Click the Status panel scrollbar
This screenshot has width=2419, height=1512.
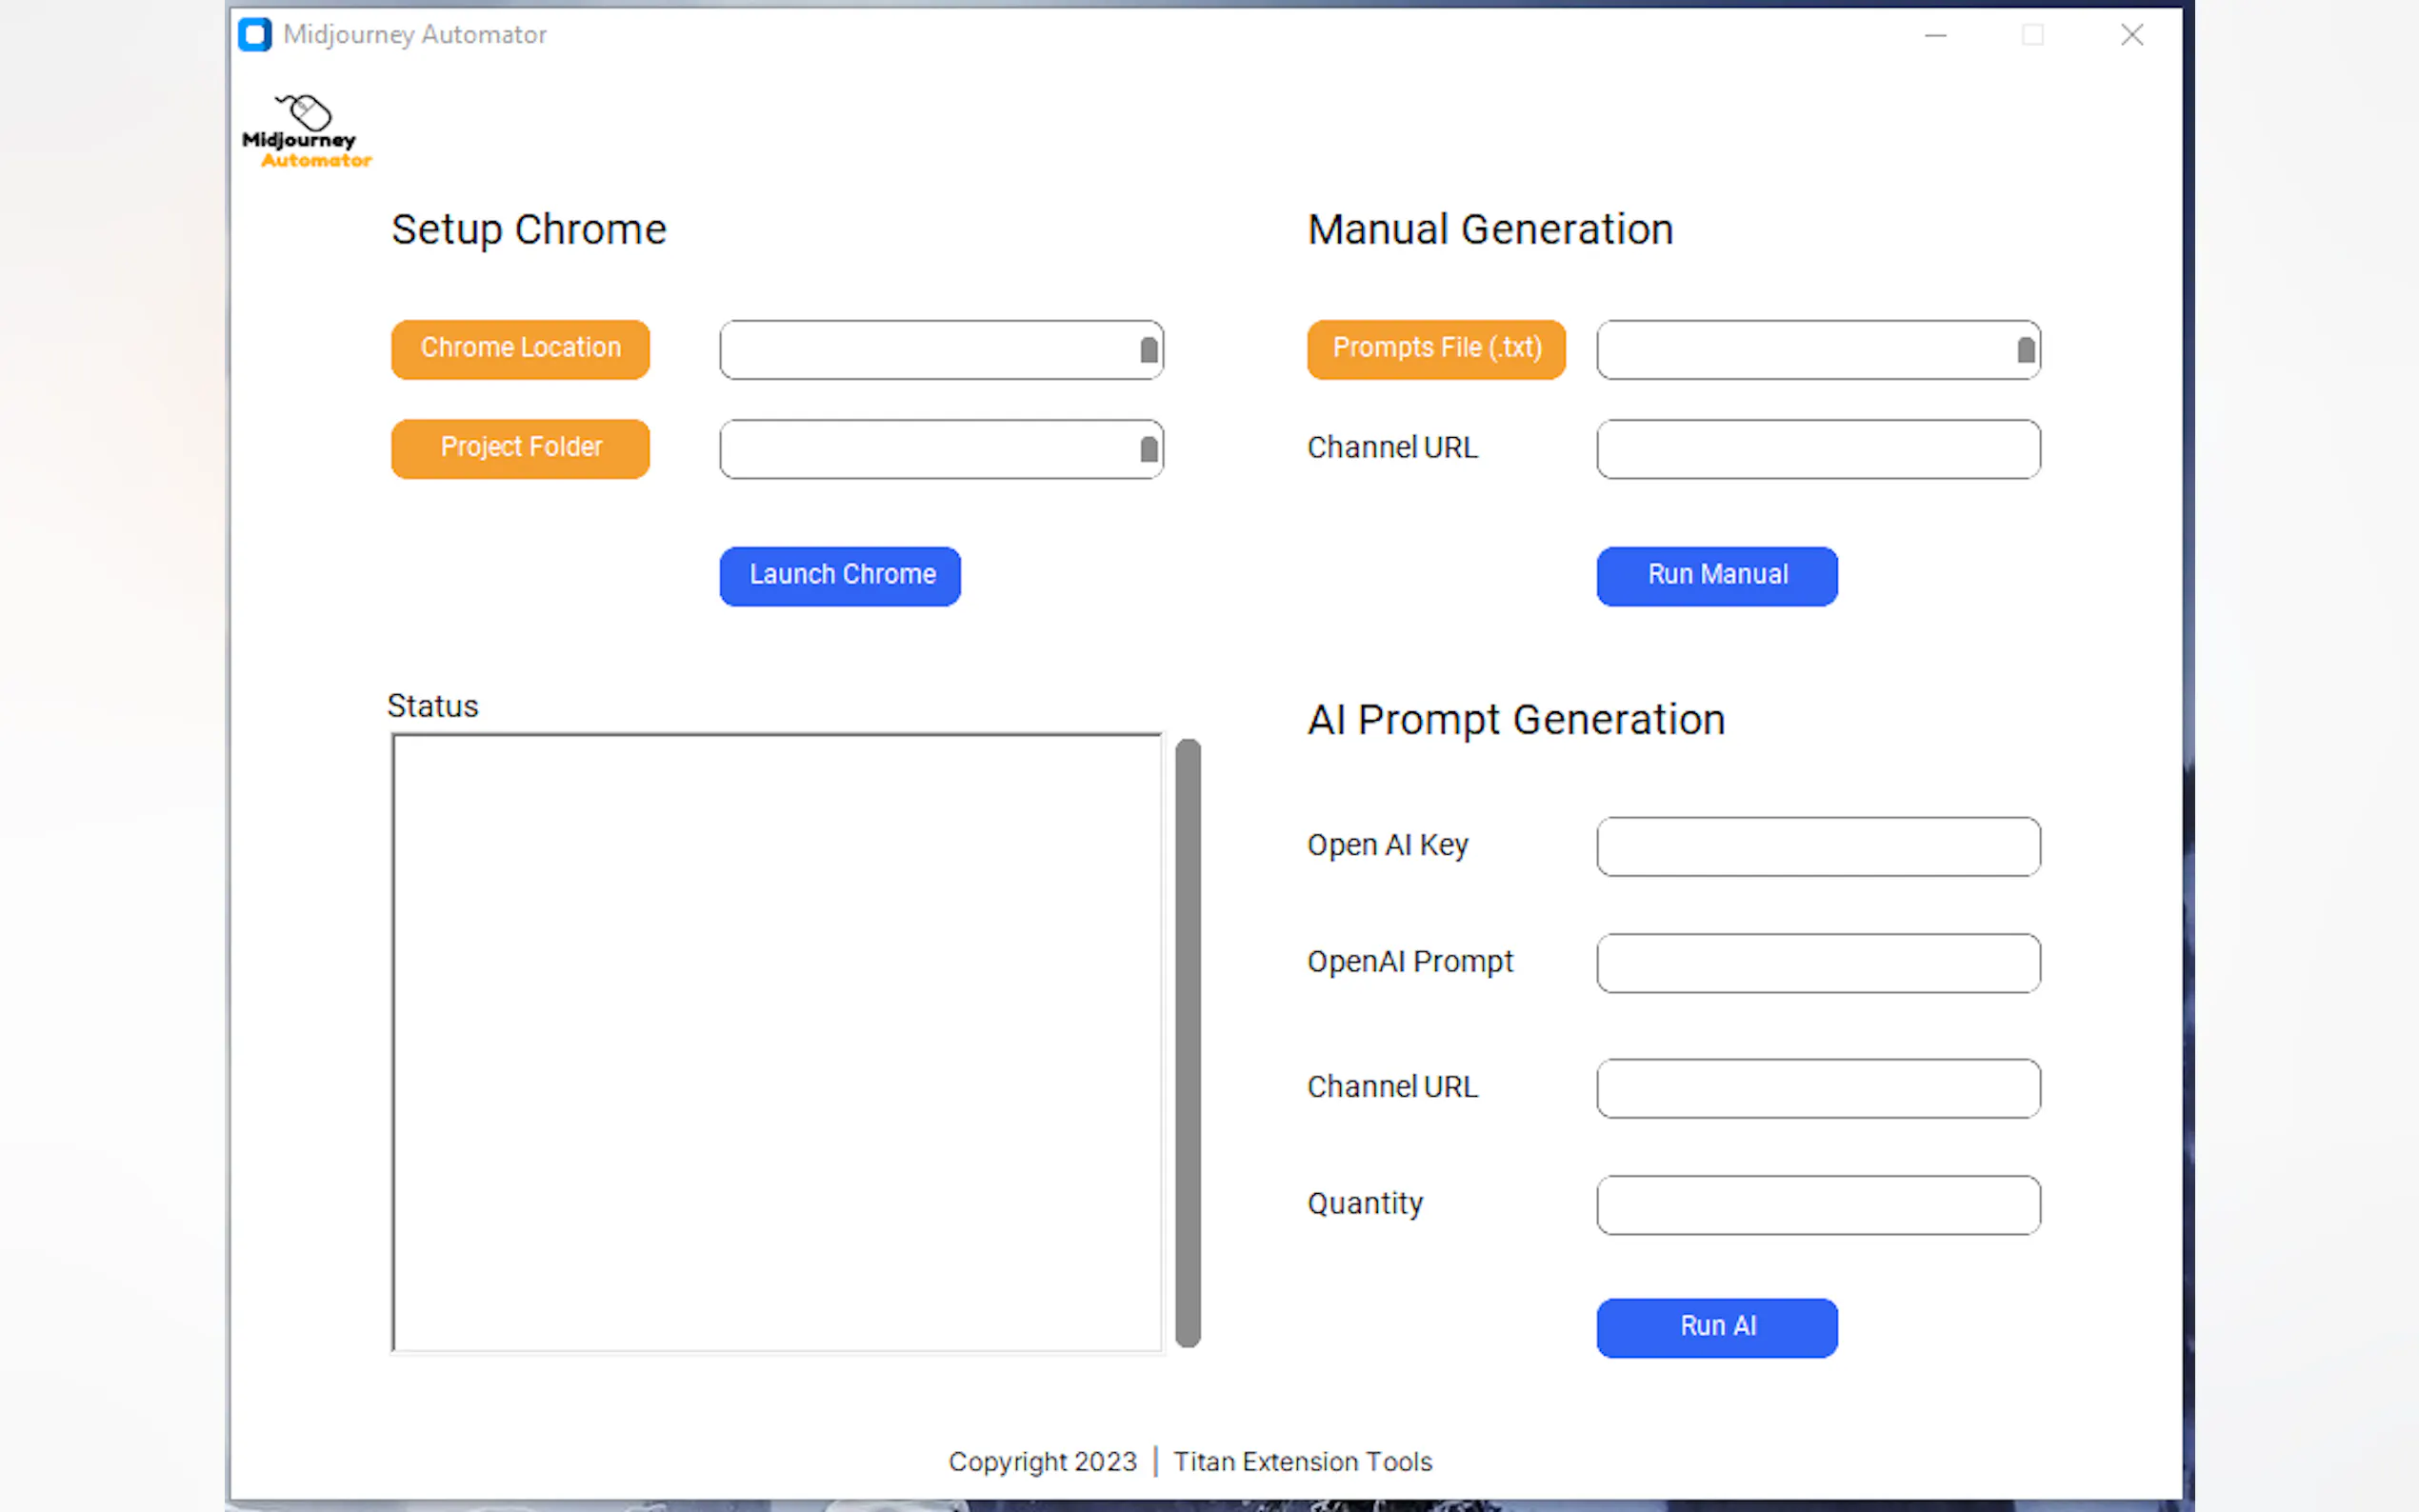click(1187, 1043)
